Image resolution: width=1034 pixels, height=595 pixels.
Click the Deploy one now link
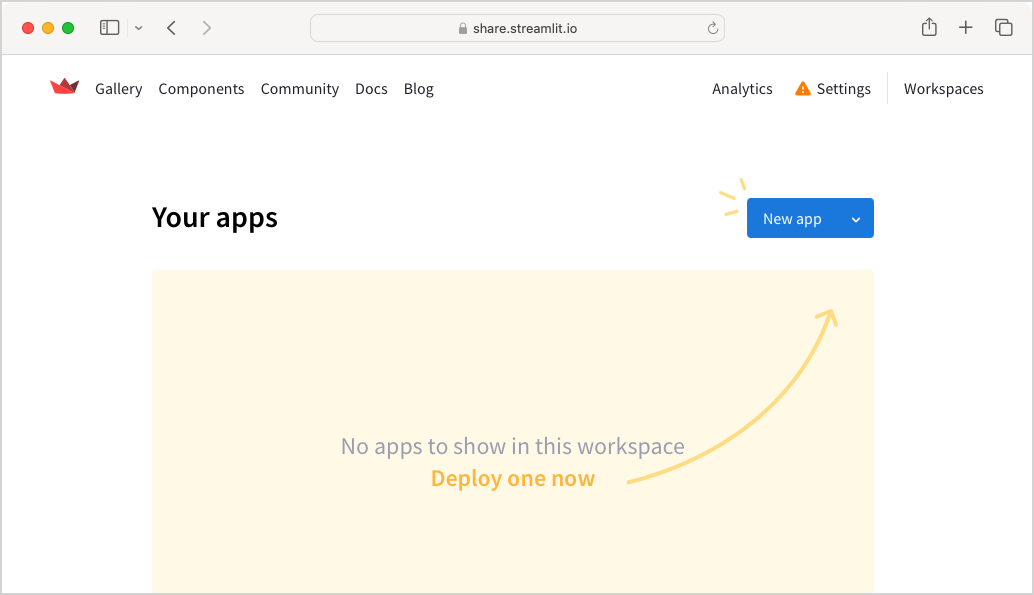tap(513, 478)
